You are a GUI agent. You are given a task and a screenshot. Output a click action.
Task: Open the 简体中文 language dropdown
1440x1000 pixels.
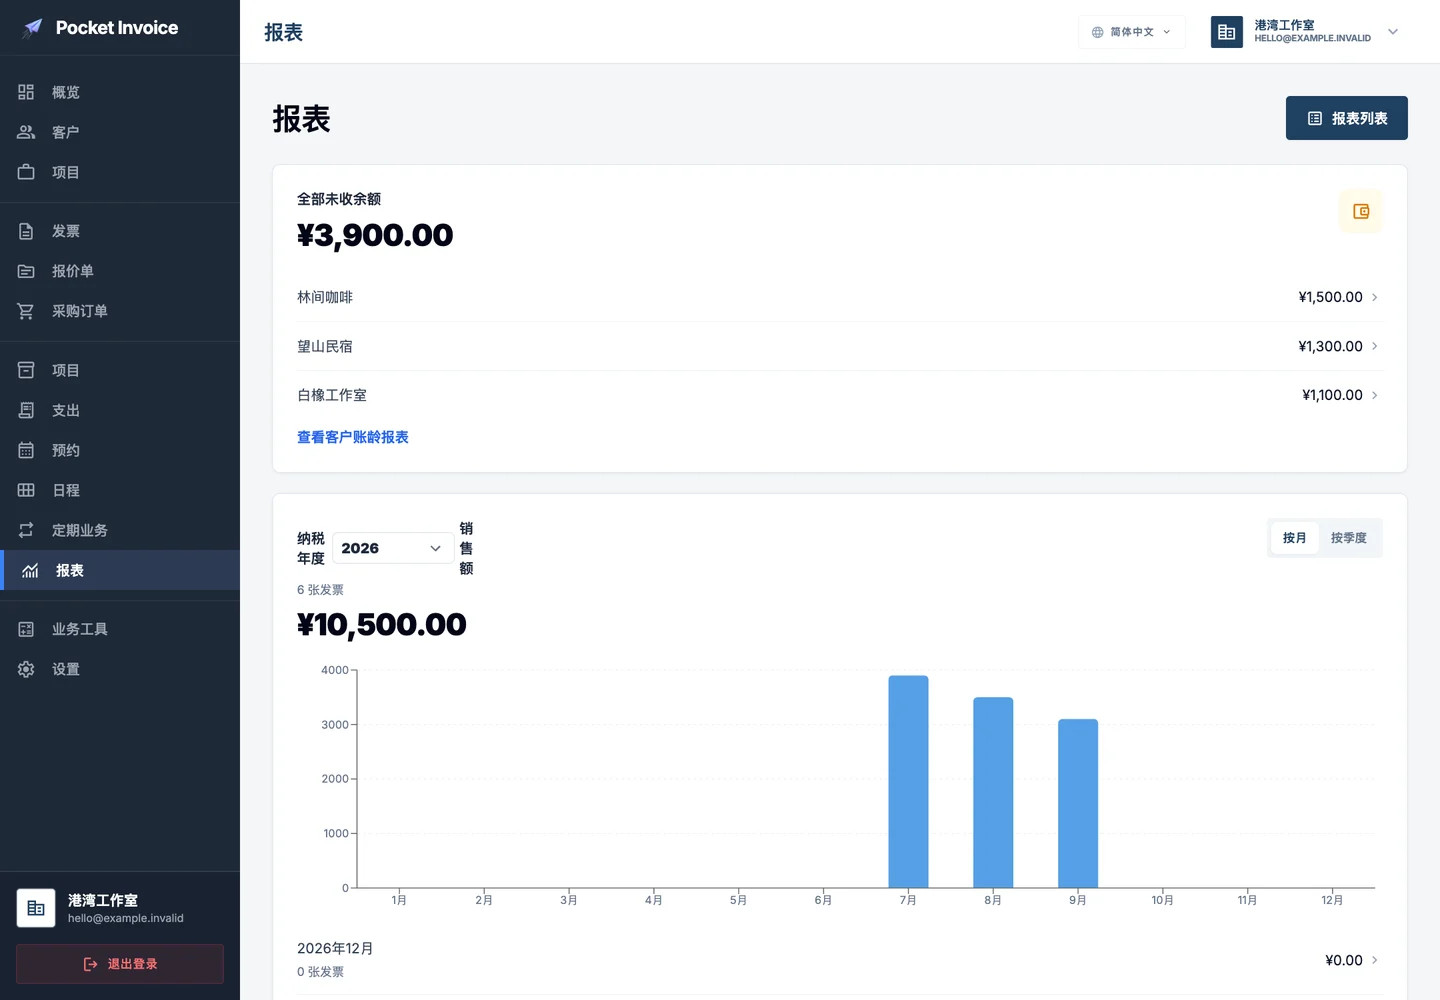1132,32
